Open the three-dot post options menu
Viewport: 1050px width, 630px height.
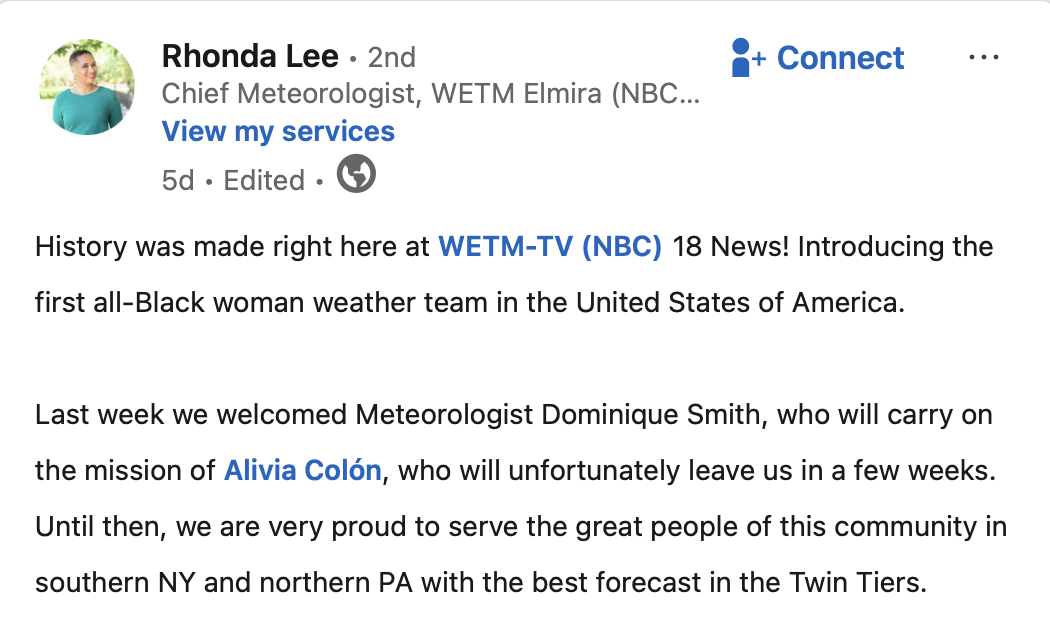(984, 58)
